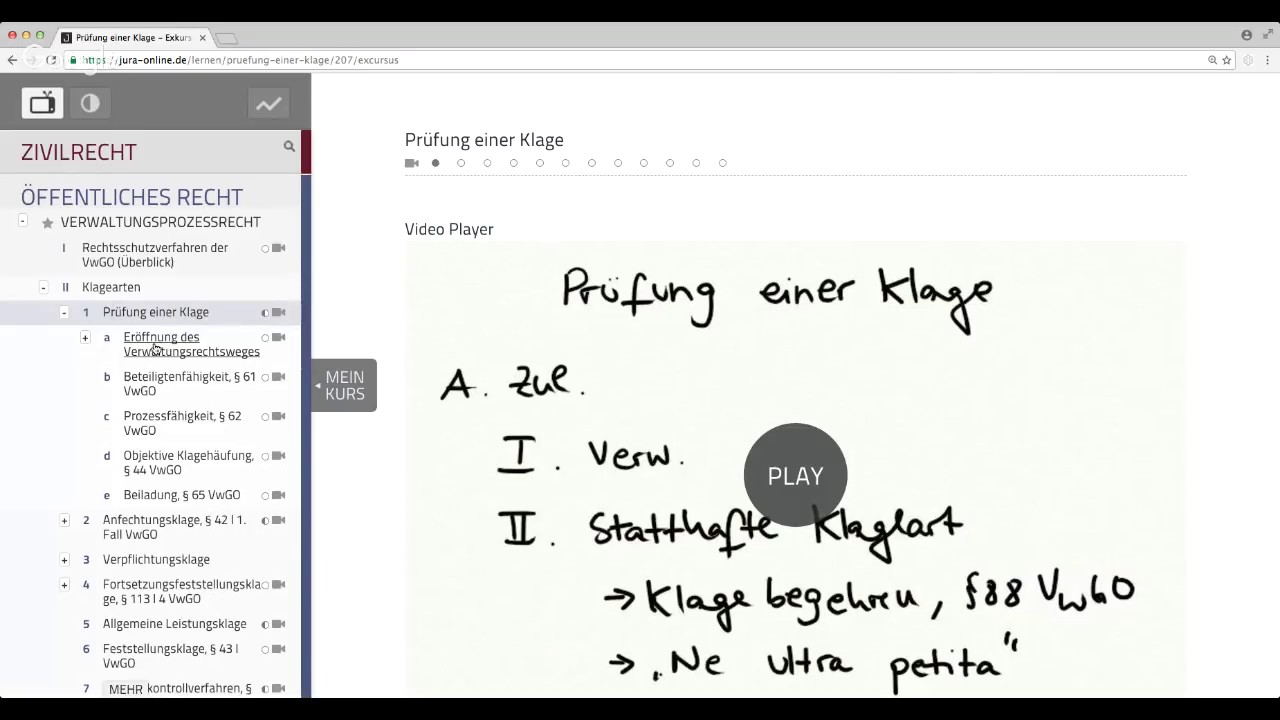The width and height of the screenshot is (1280, 720).
Task: Click the browser address bar URL
Action: (240, 60)
